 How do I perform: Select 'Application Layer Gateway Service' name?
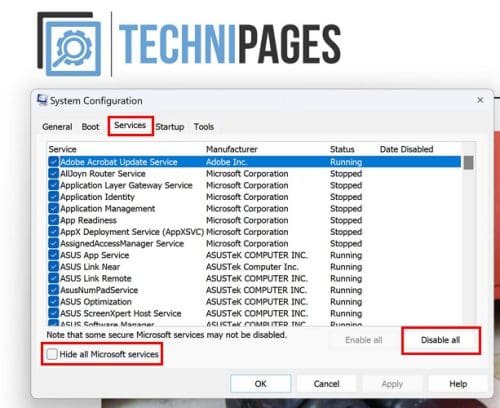coord(126,185)
